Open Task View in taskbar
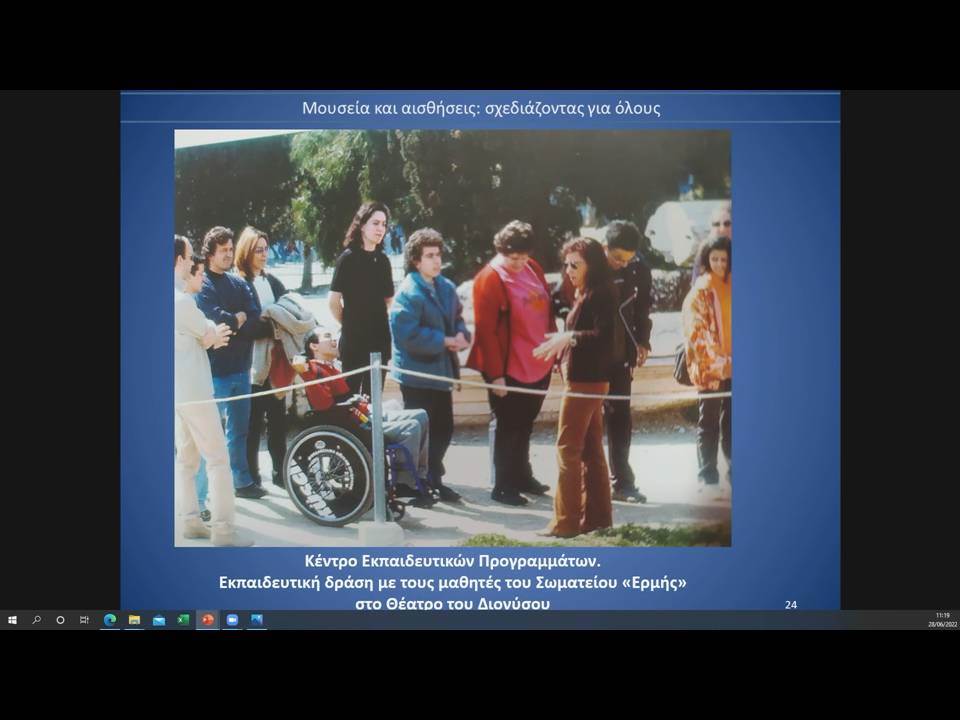The width and height of the screenshot is (960, 720). pyautogui.click(x=84, y=620)
